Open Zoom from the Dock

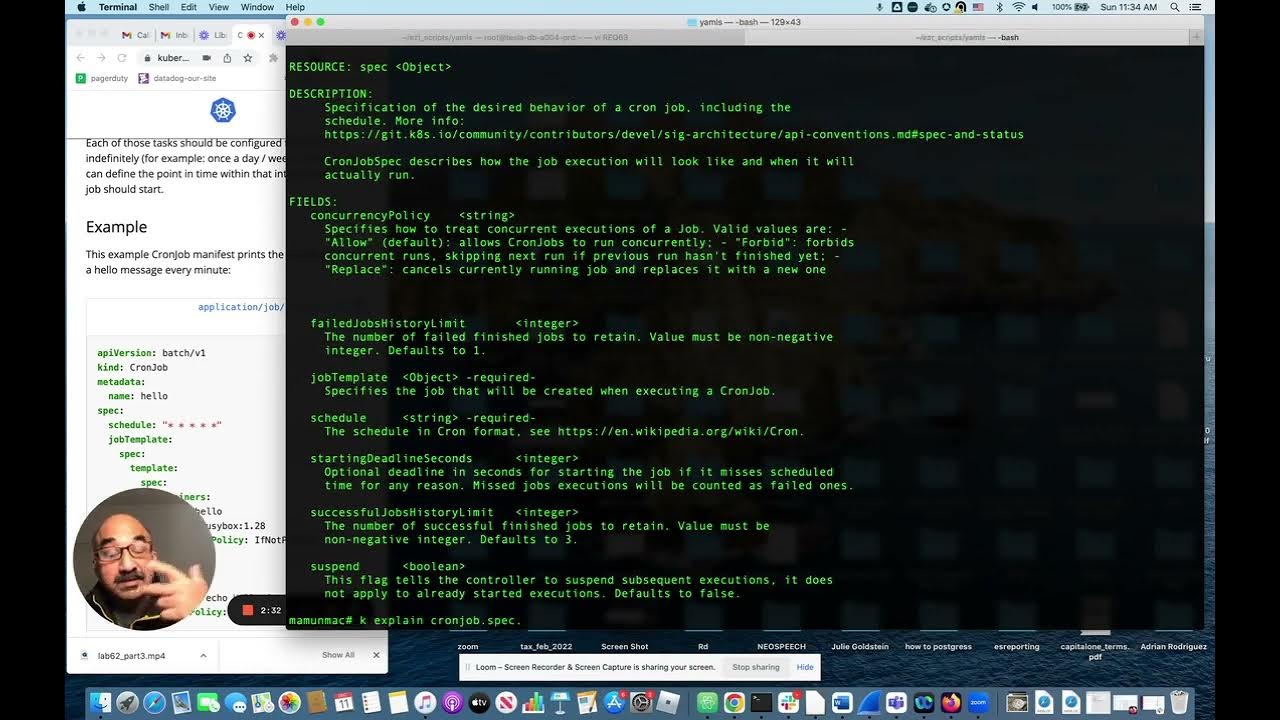coord(978,702)
